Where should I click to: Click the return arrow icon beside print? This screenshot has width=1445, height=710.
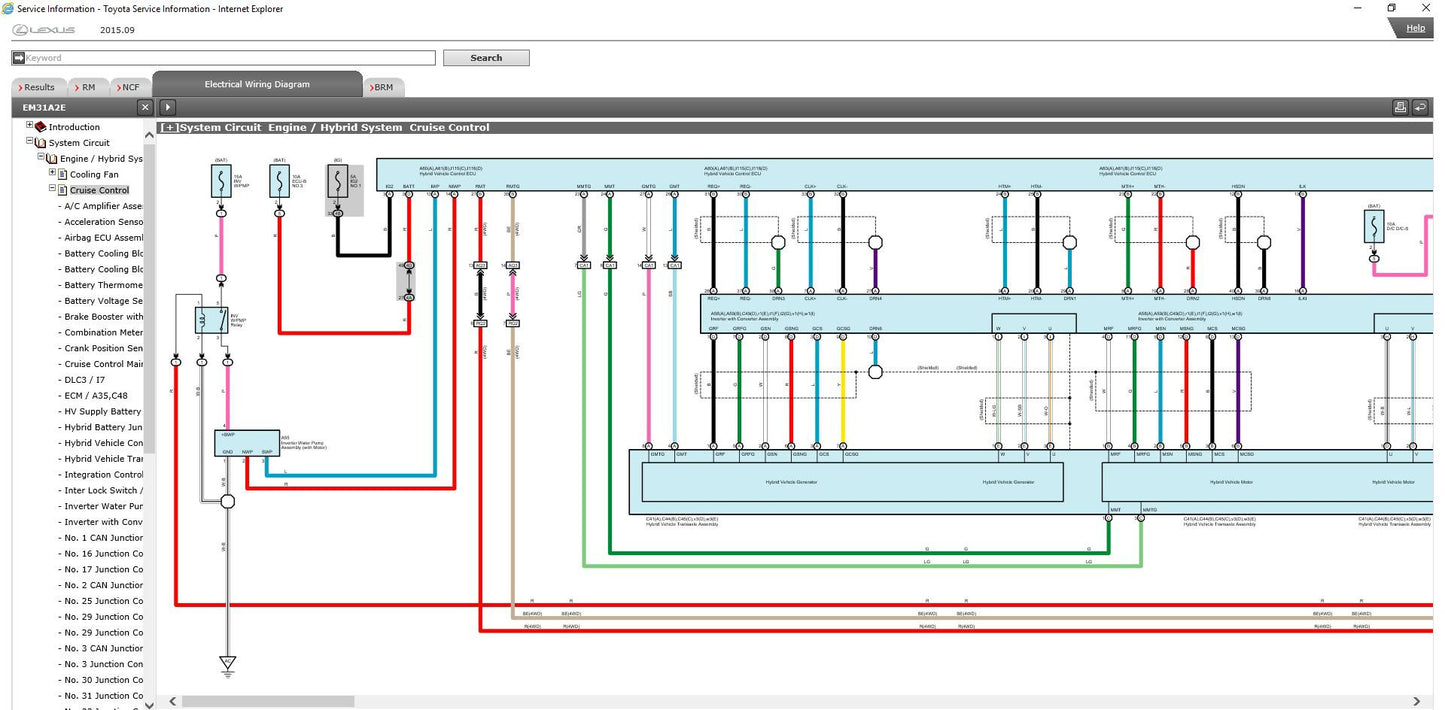point(1419,107)
